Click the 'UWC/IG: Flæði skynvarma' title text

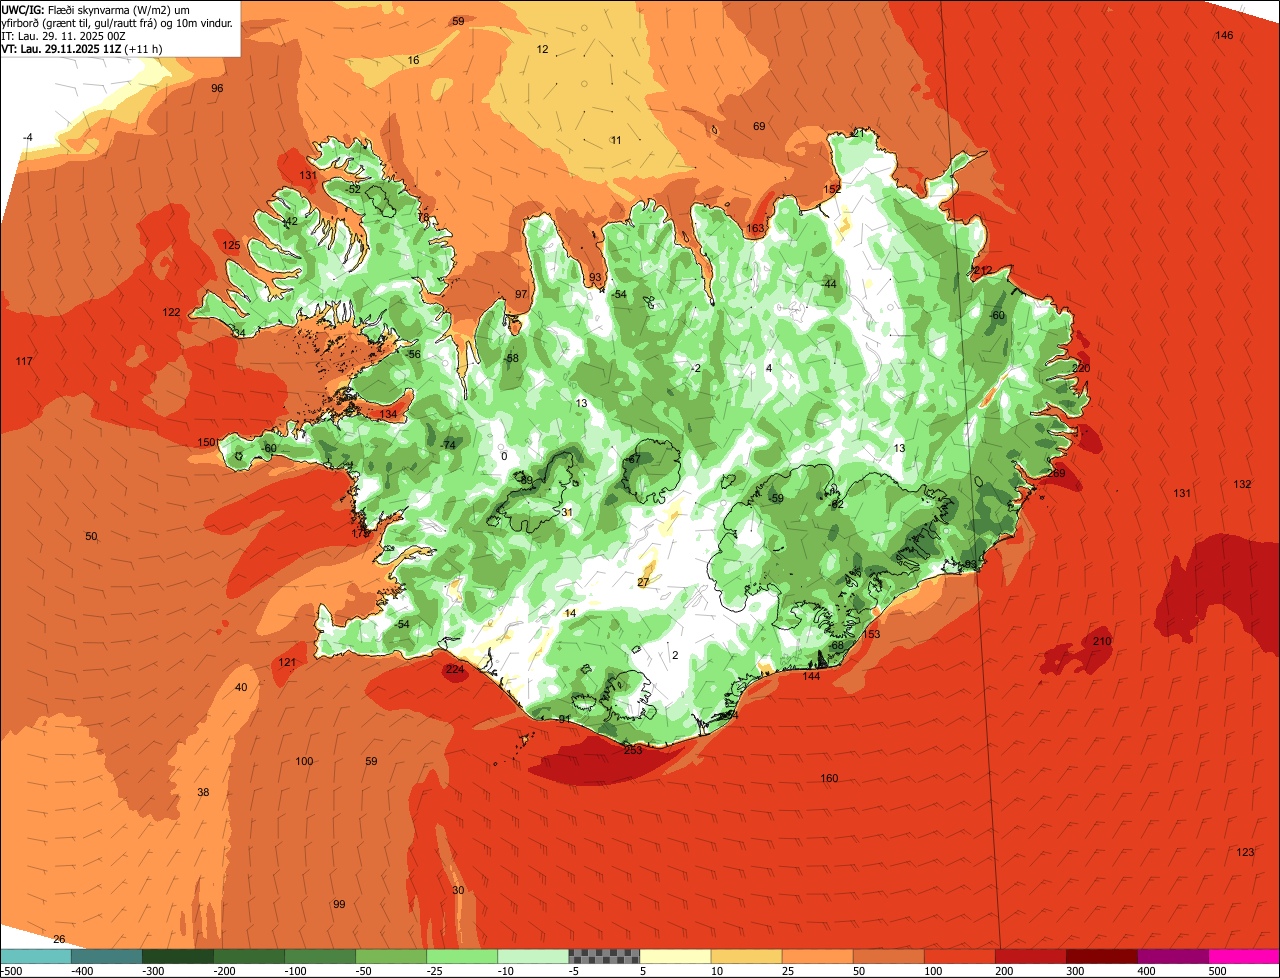coord(69,9)
